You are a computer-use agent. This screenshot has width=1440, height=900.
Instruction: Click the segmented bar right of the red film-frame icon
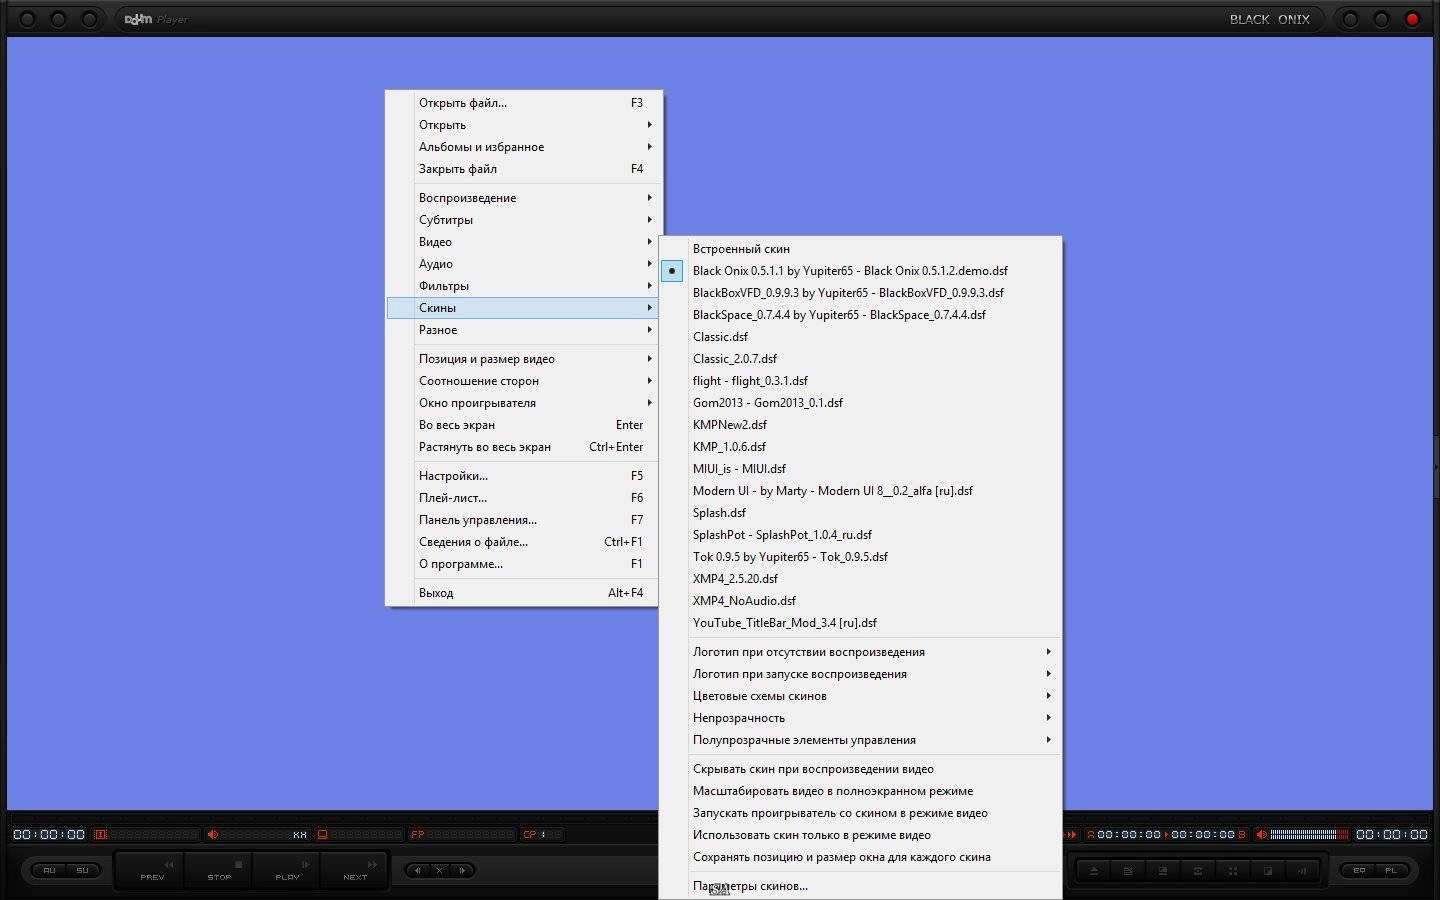153,835
